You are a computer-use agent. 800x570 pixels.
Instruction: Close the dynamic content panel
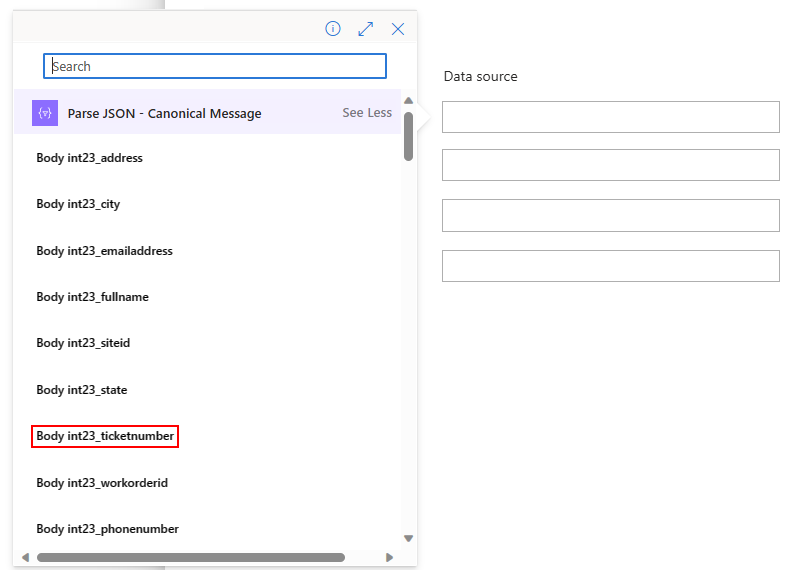[398, 29]
